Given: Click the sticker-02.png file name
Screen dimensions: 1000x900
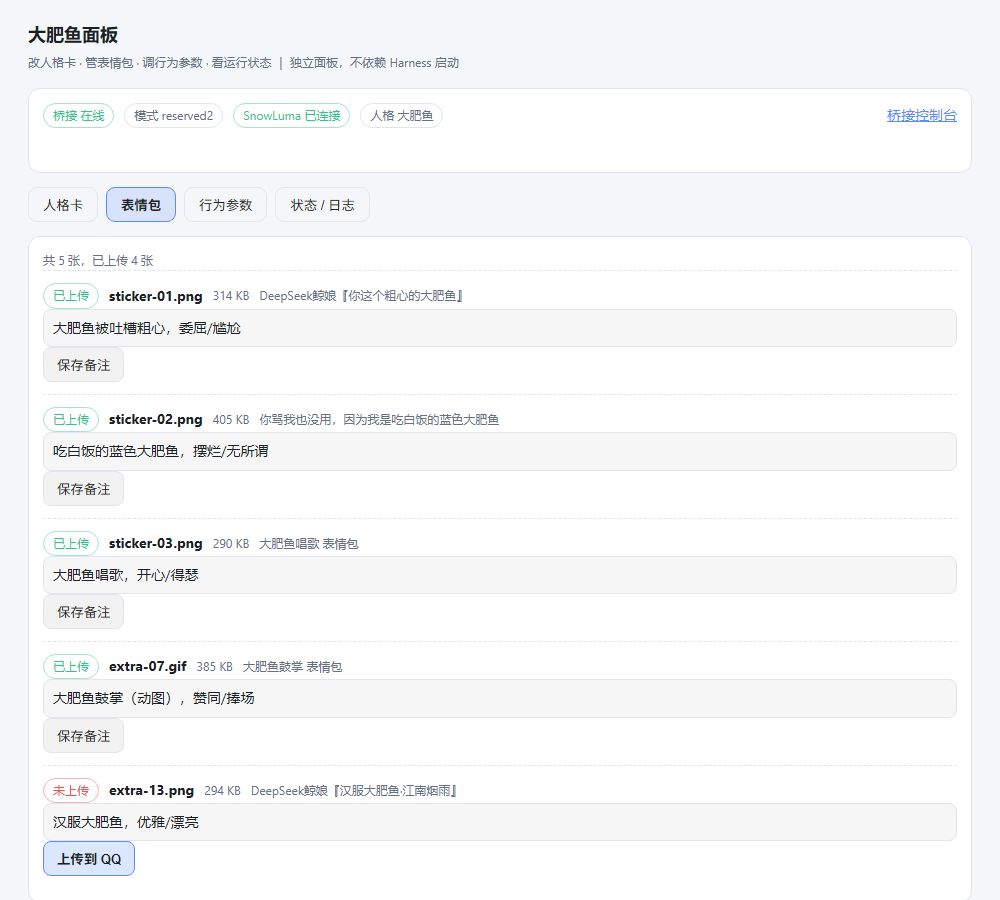Looking at the screenshot, I should [x=156, y=420].
